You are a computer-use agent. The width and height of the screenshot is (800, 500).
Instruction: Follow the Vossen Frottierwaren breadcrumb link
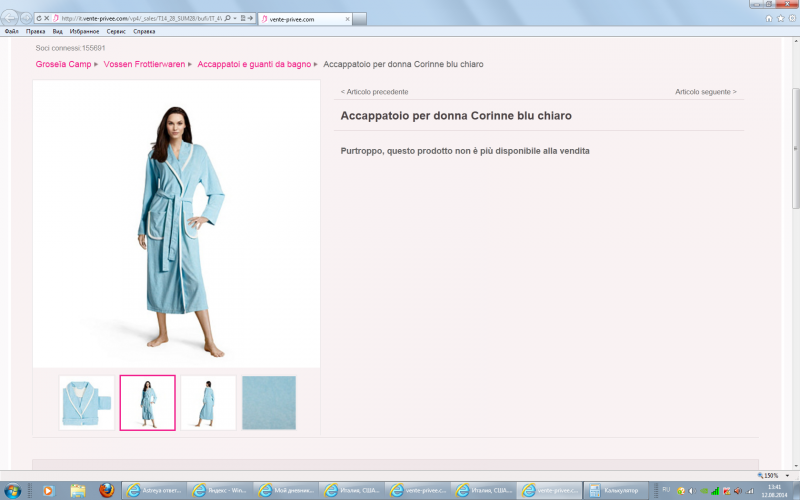pyautogui.click(x=144, y=64)
